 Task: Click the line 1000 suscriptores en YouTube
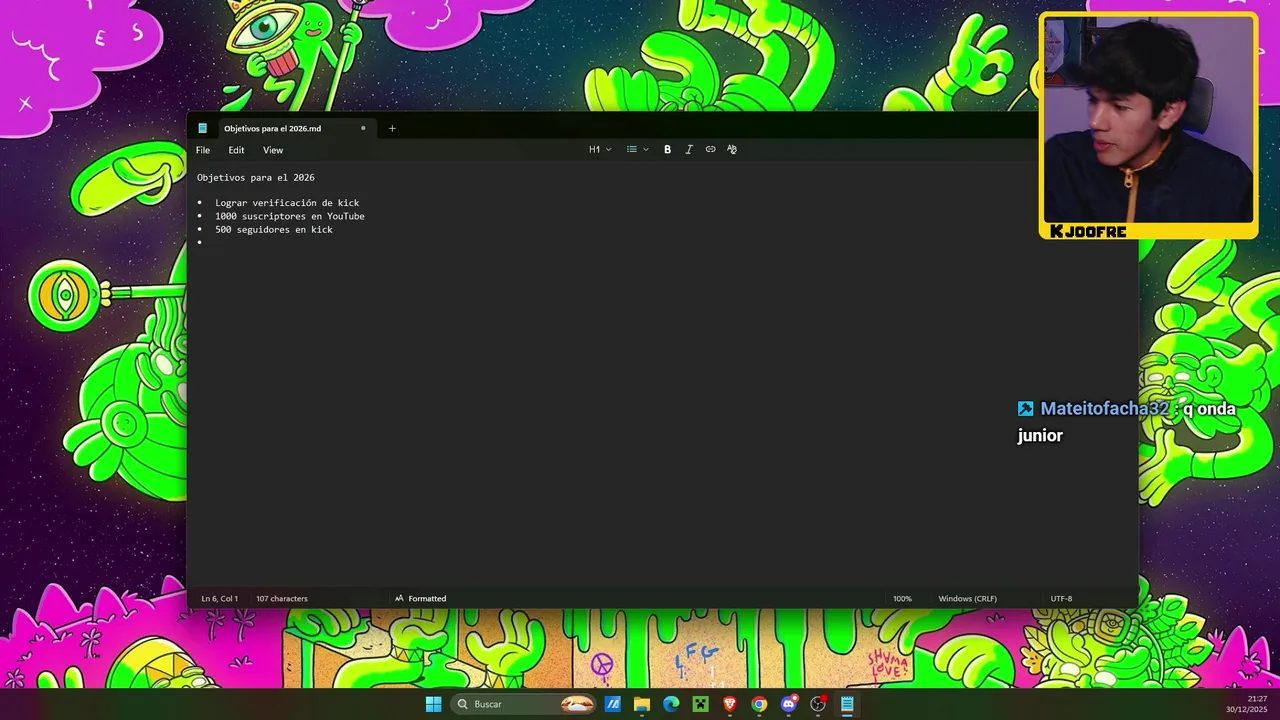pyautogui.click(x=290, y=216)
